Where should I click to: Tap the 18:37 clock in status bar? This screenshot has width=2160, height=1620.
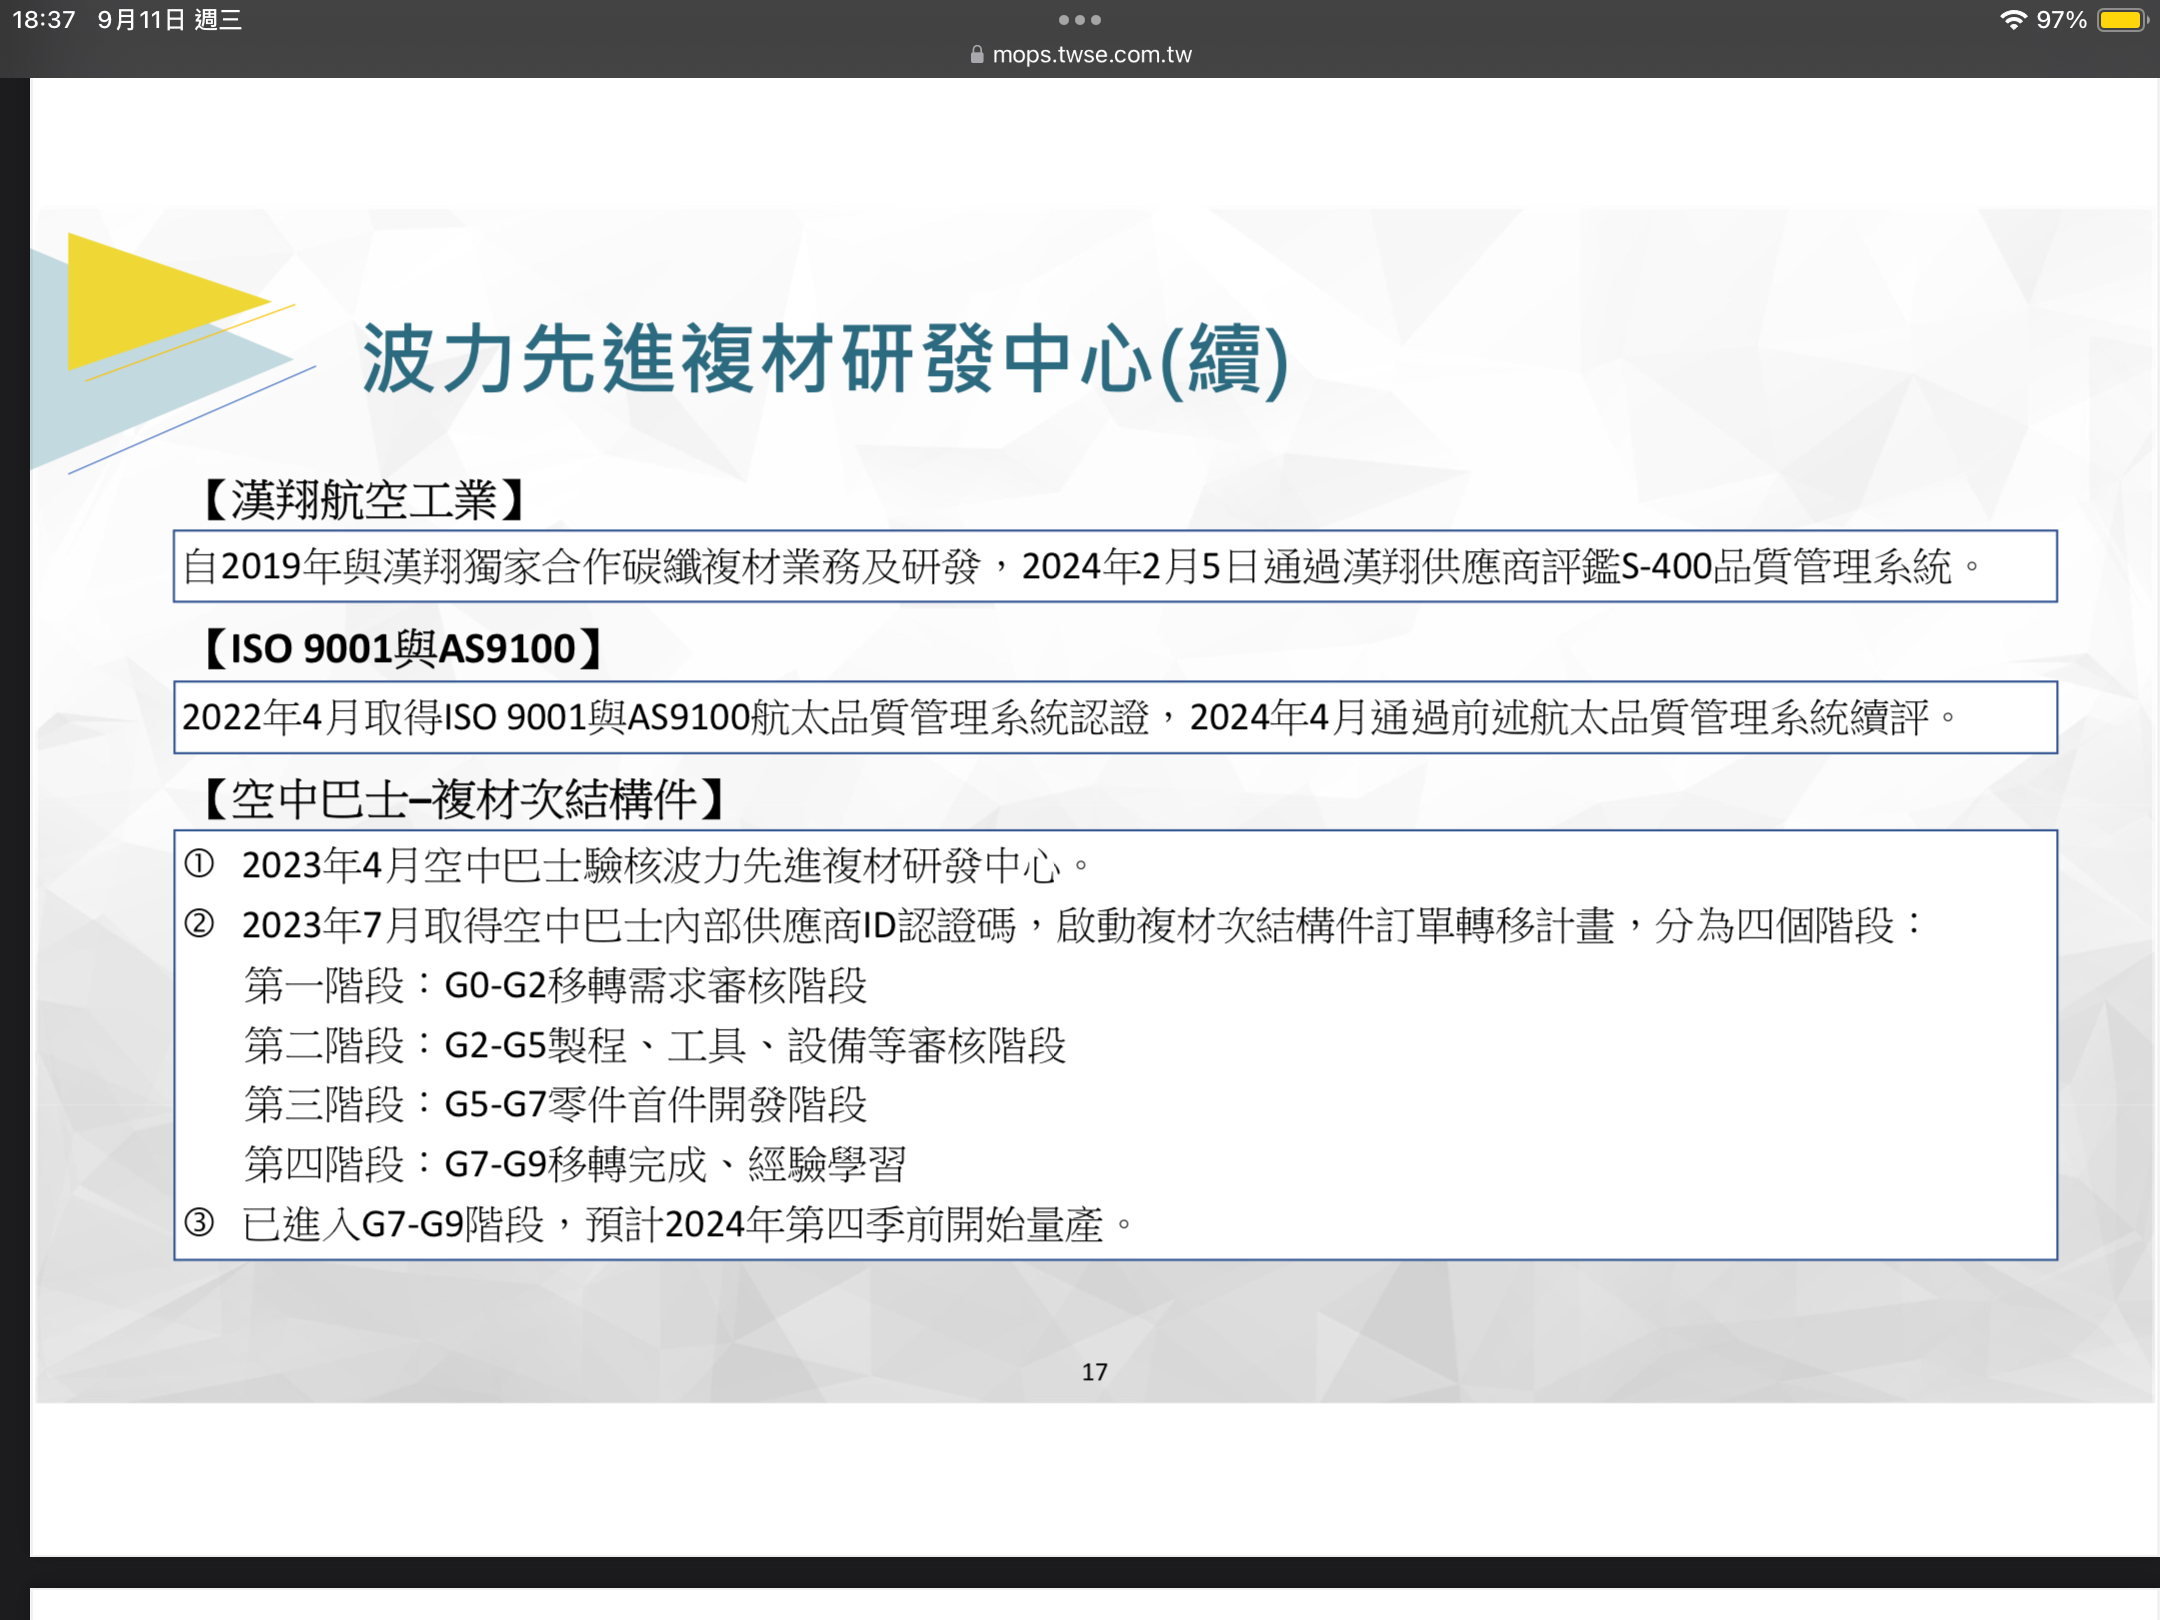[43, 20]
